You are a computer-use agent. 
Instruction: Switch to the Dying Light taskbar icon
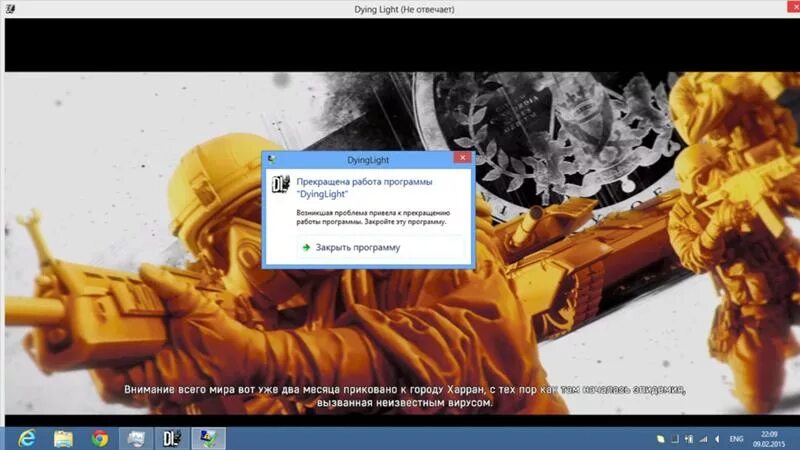pyautogui.click(x=172, y=438)
